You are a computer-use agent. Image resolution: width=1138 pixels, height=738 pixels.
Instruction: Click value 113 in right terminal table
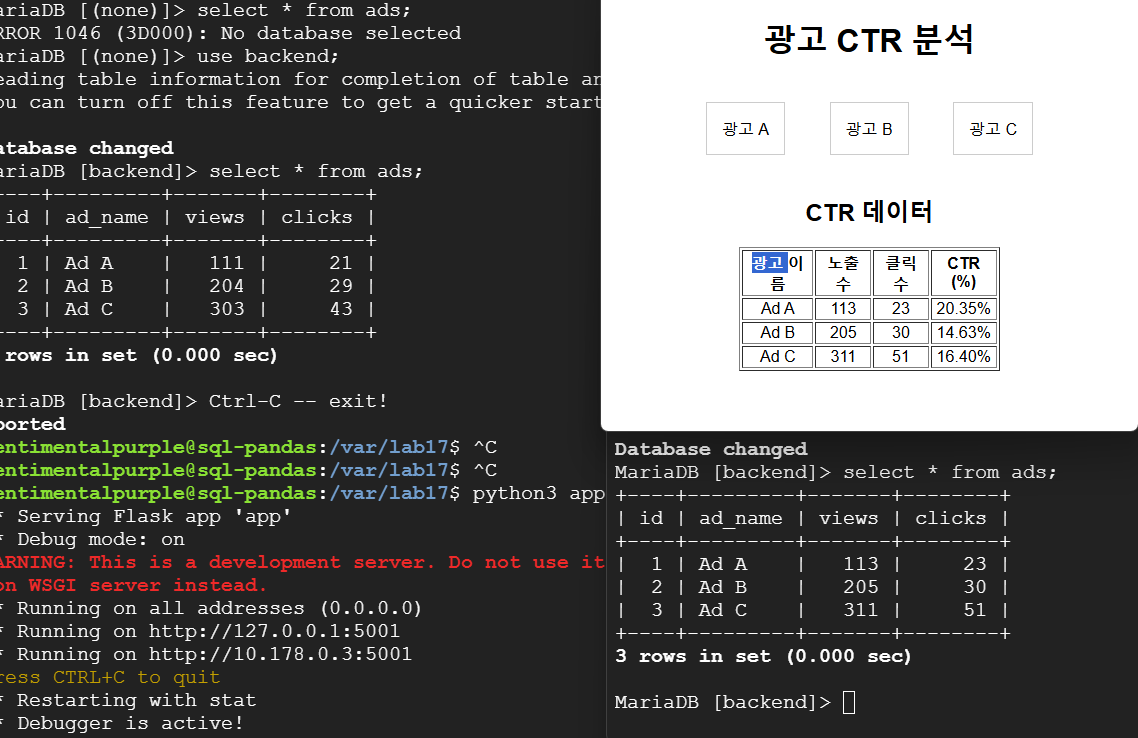coord(861,564)
